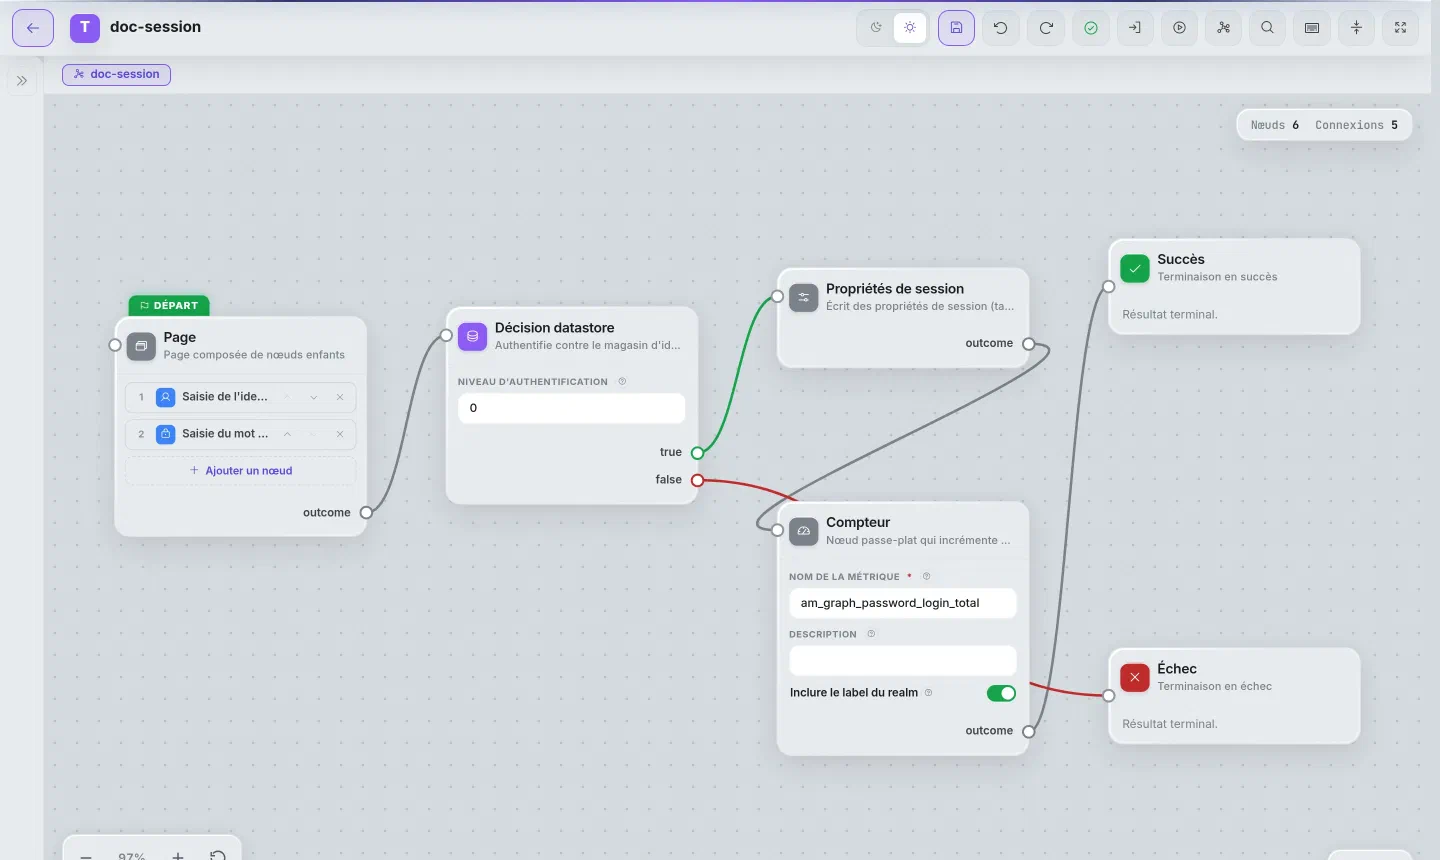This screenshot has width=1440, height=860.
Task: Click the login arrow-into-bracket toolbar icon
Action: 1135,28
